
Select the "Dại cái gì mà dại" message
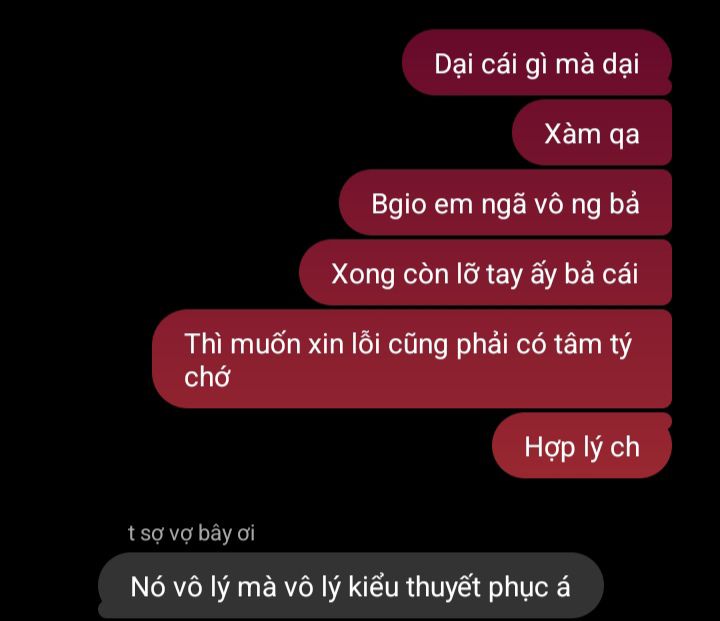(x=537, y=62)
